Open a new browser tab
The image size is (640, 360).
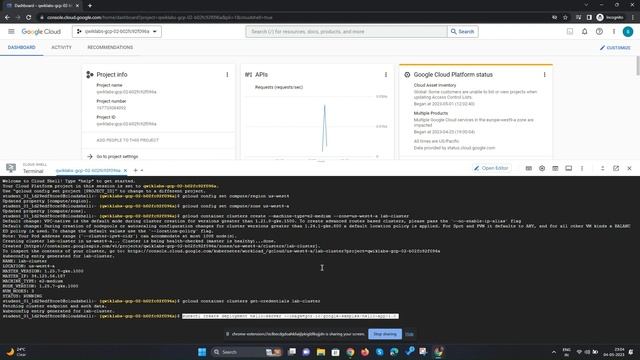pos(90,6)
